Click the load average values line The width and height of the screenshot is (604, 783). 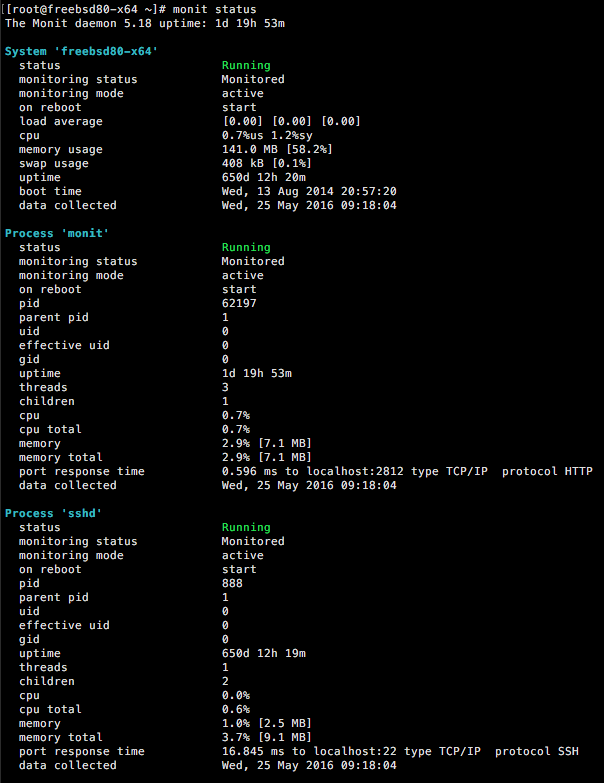(291, 121)
